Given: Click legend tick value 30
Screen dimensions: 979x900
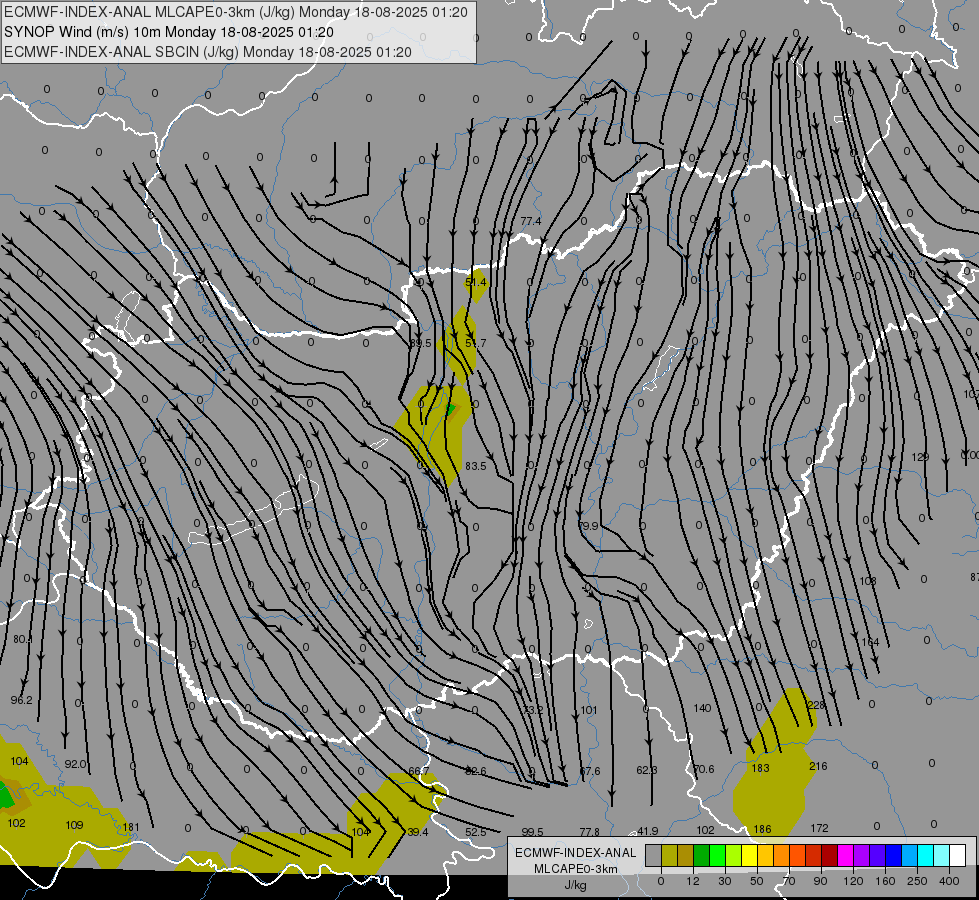Looking at the screenshot, I should click(x=725, y=881).
